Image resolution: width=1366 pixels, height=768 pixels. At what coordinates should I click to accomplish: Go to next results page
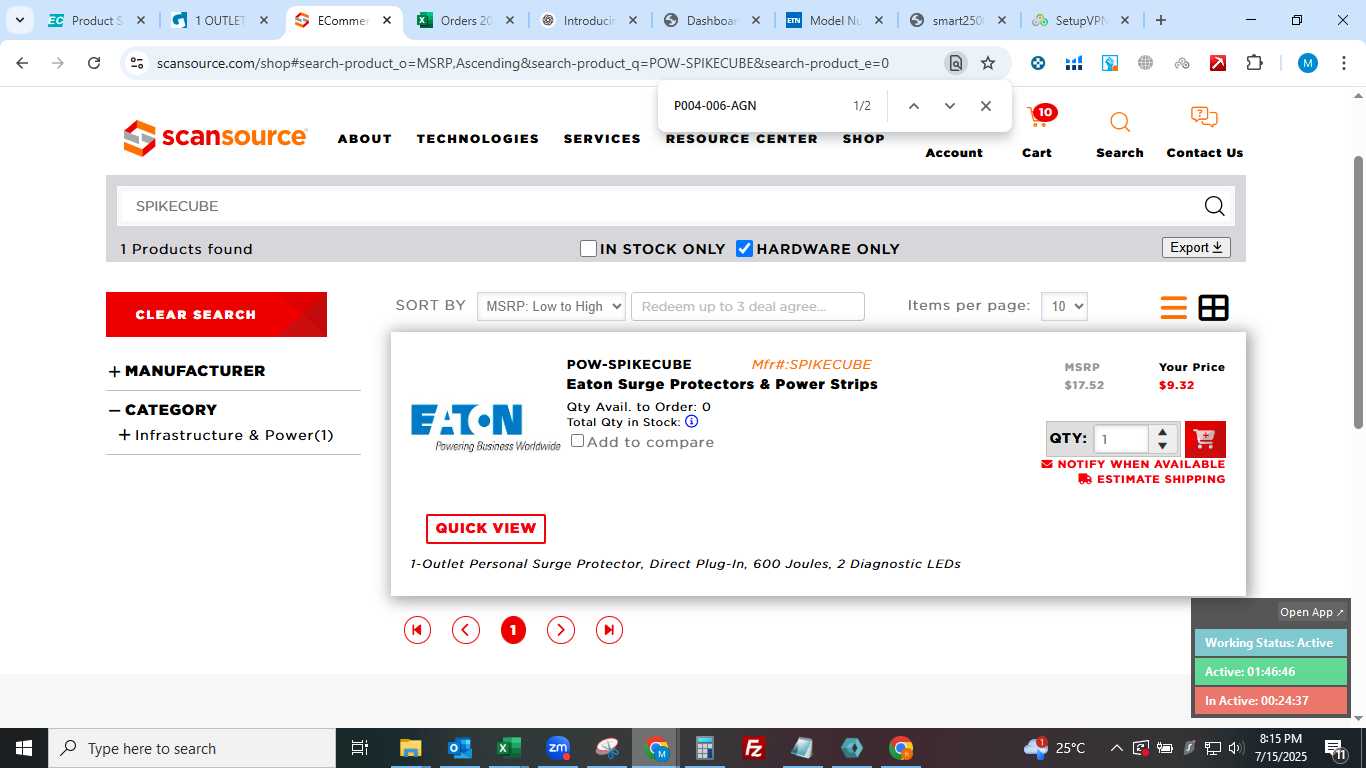[x=561, y=630]
